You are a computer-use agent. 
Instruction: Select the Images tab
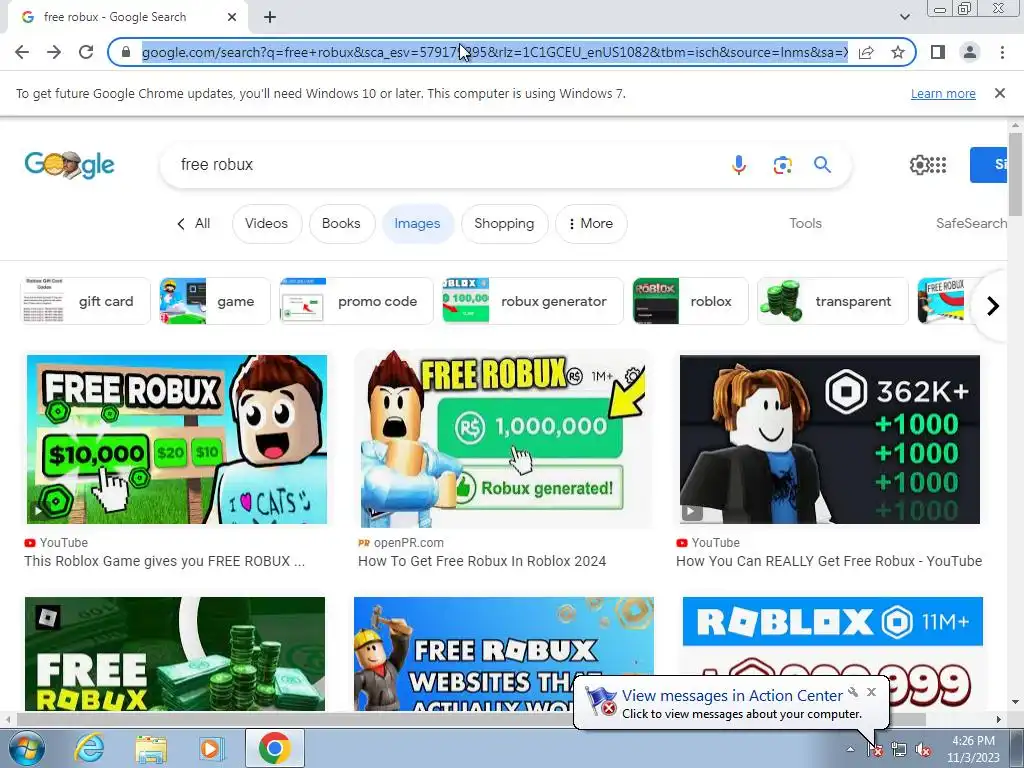click(x=417, y=223)
